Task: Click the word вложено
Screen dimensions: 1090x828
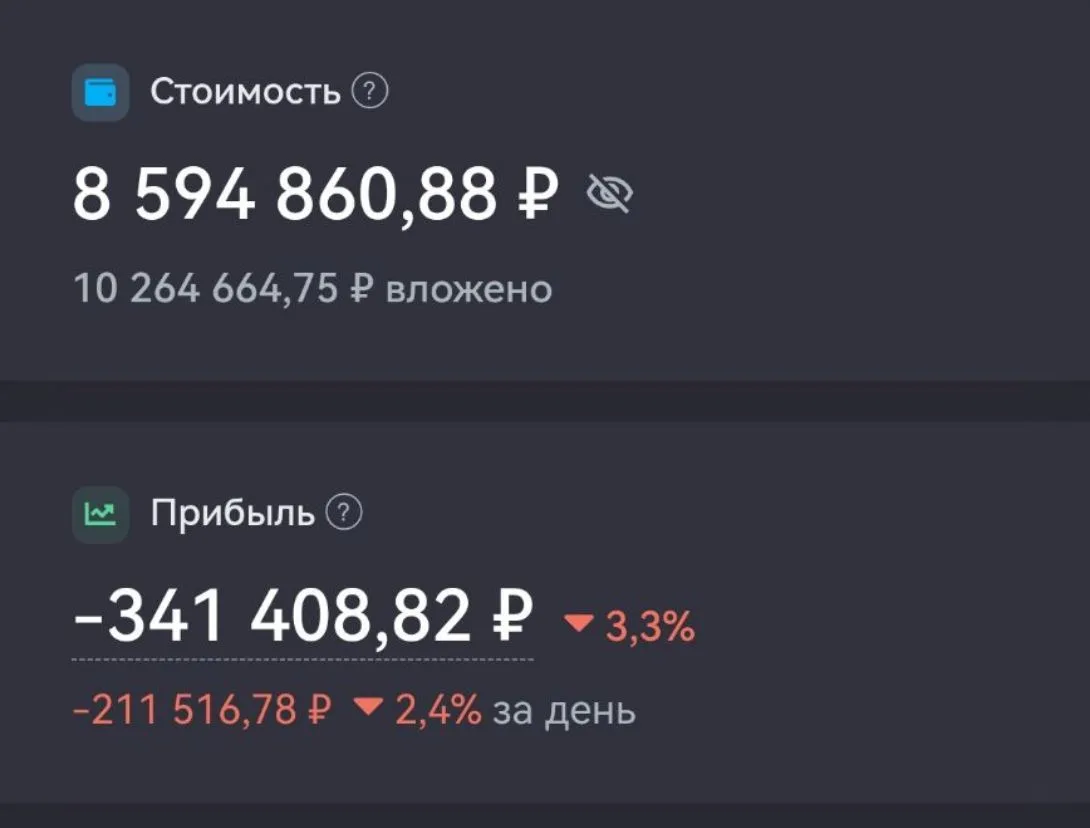Action: (x=469, y=290)
